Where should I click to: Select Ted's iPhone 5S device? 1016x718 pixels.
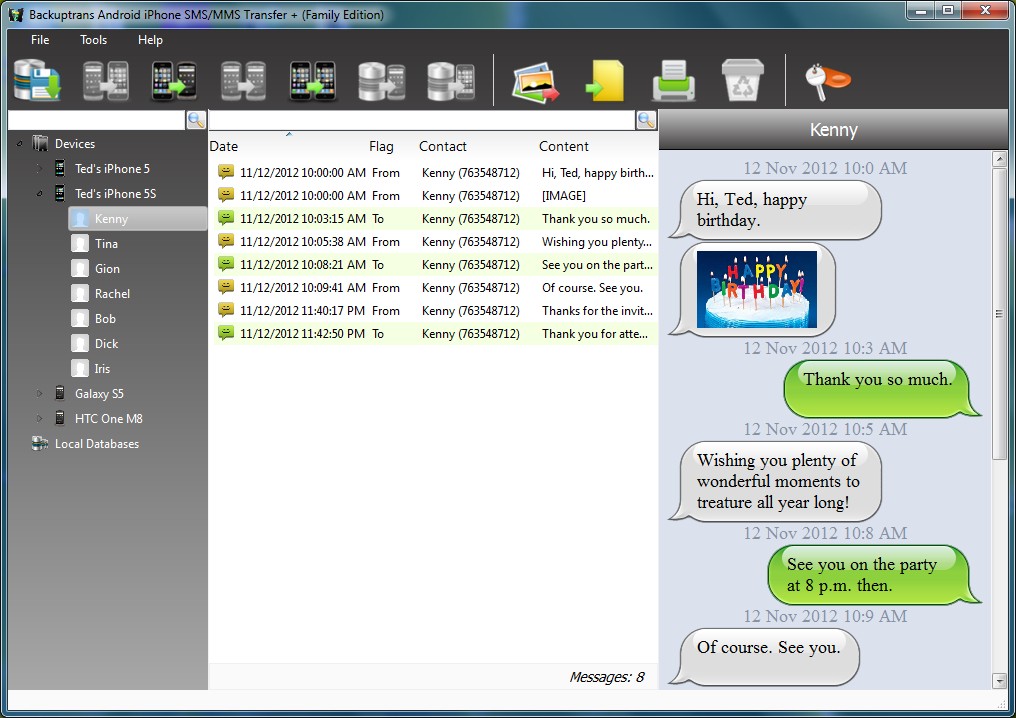(x=115, y=194)
